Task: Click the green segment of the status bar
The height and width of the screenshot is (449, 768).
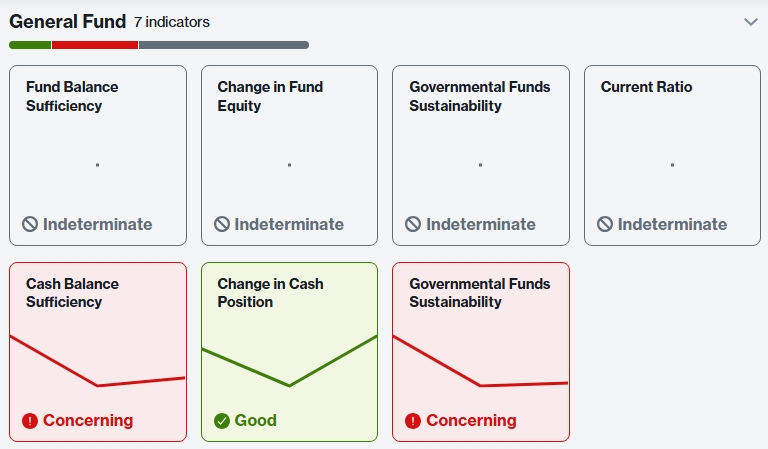Action: (x=30, y=45)
